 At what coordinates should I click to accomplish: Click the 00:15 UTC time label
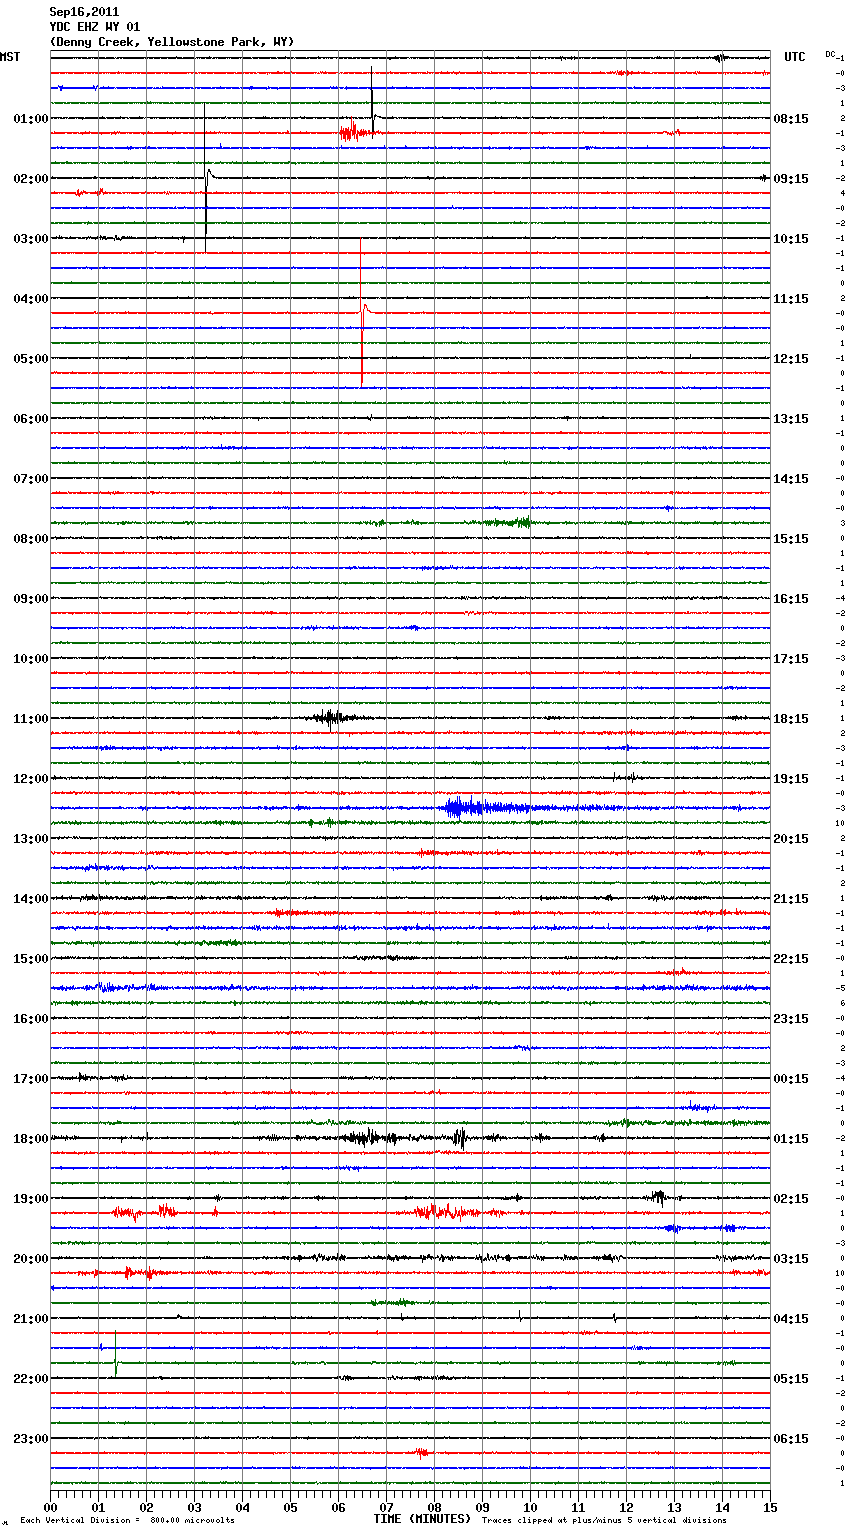(791, 1079)
